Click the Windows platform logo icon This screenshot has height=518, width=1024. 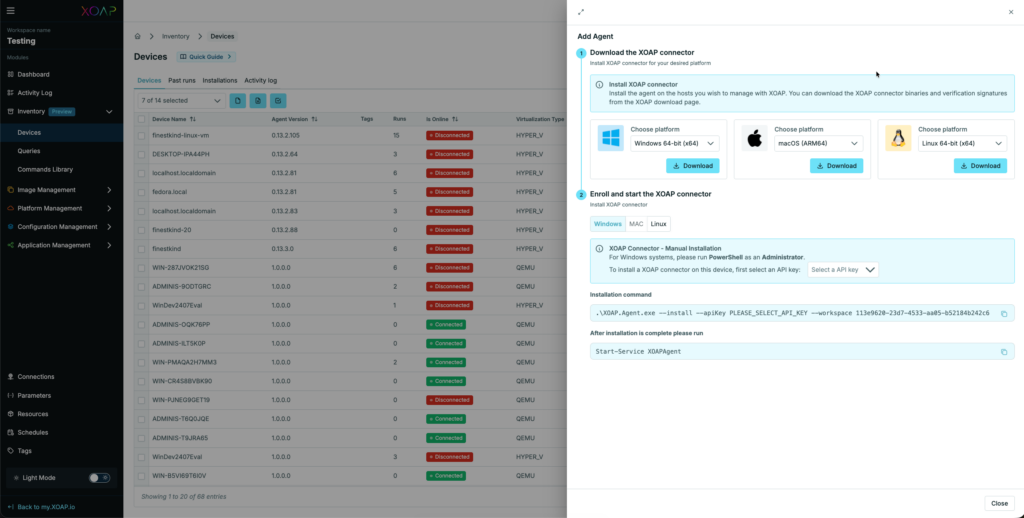(611, 138)
